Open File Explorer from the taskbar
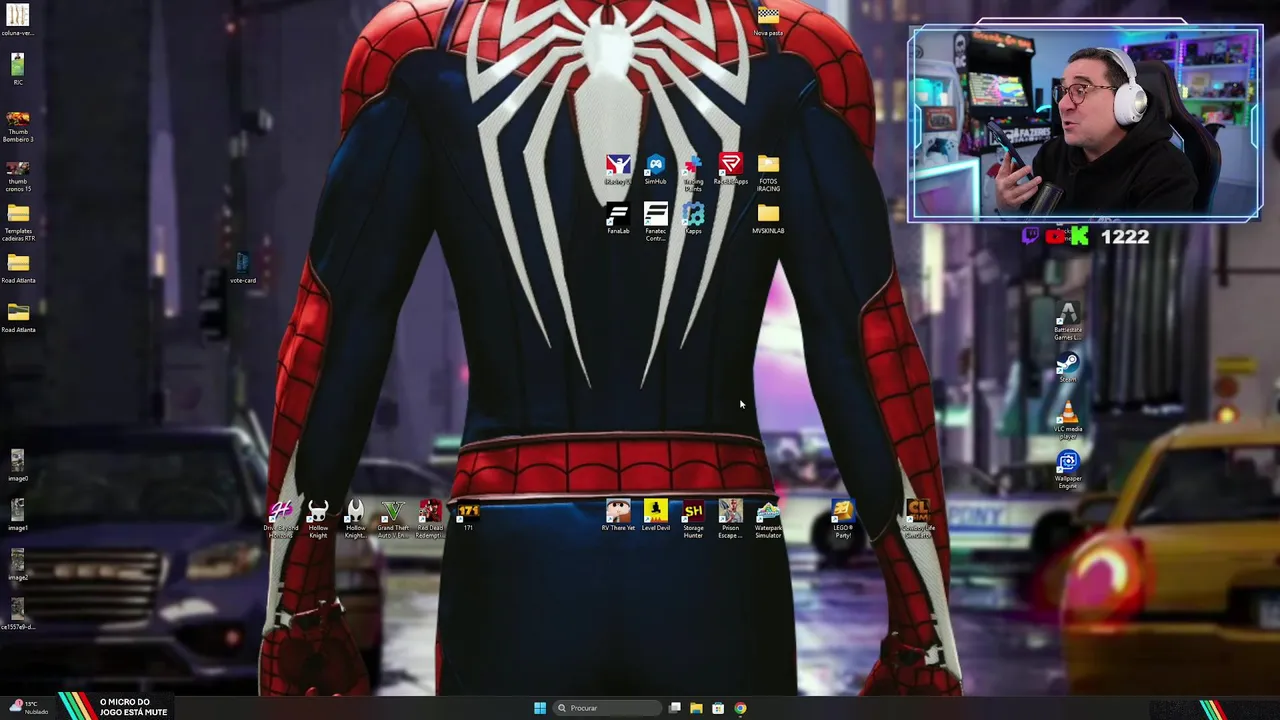The image size is (1280, 720). (x=696, y=708)
